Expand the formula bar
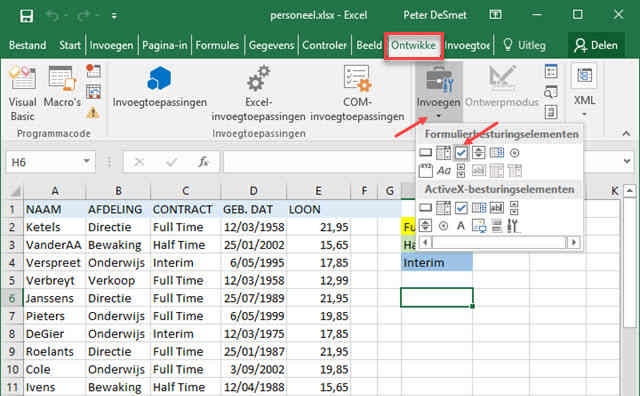The image size is (640, 396). pos(627,162)
